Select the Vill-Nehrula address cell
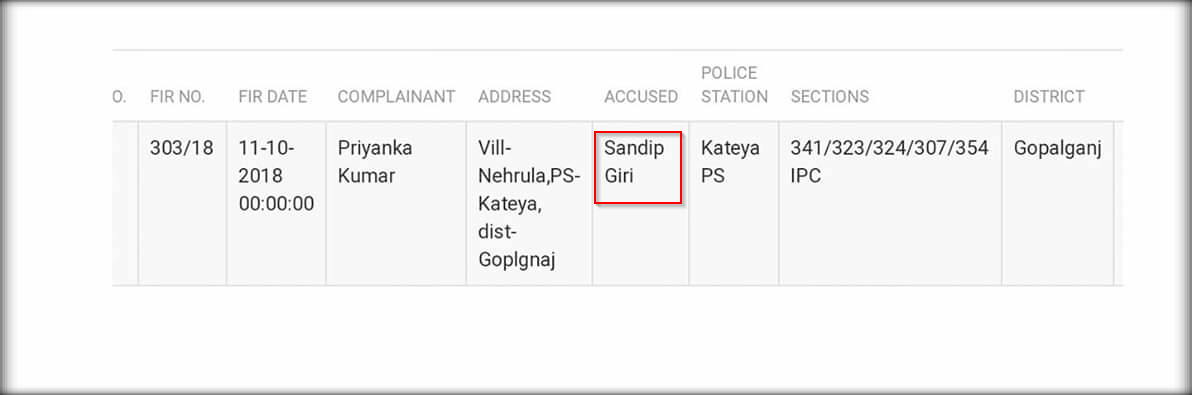The width and height of the screenshot is (1192, 395). (x=529, y=204)
